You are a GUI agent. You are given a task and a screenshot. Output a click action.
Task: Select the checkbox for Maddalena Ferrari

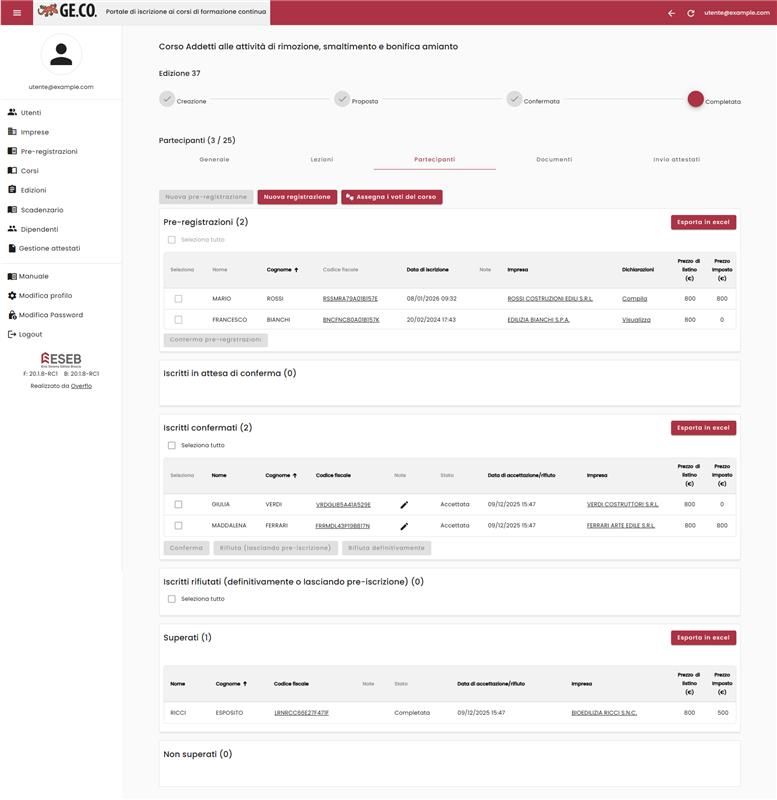coord(178,525)
